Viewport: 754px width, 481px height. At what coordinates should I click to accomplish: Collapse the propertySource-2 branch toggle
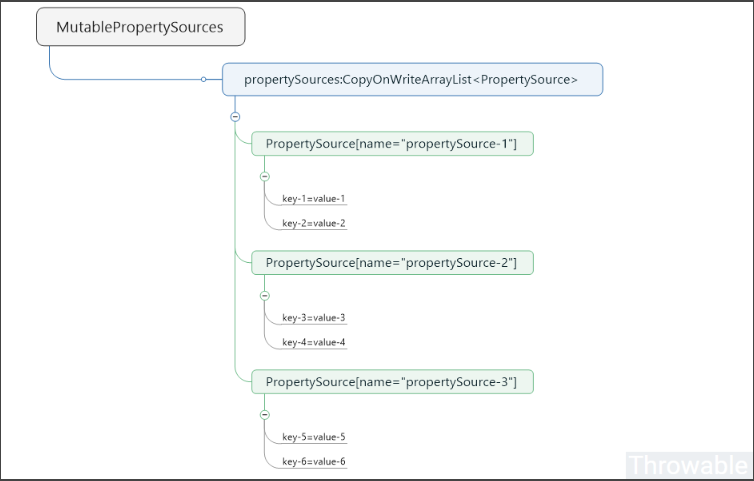pyautogui.click(x=264, y=295)
